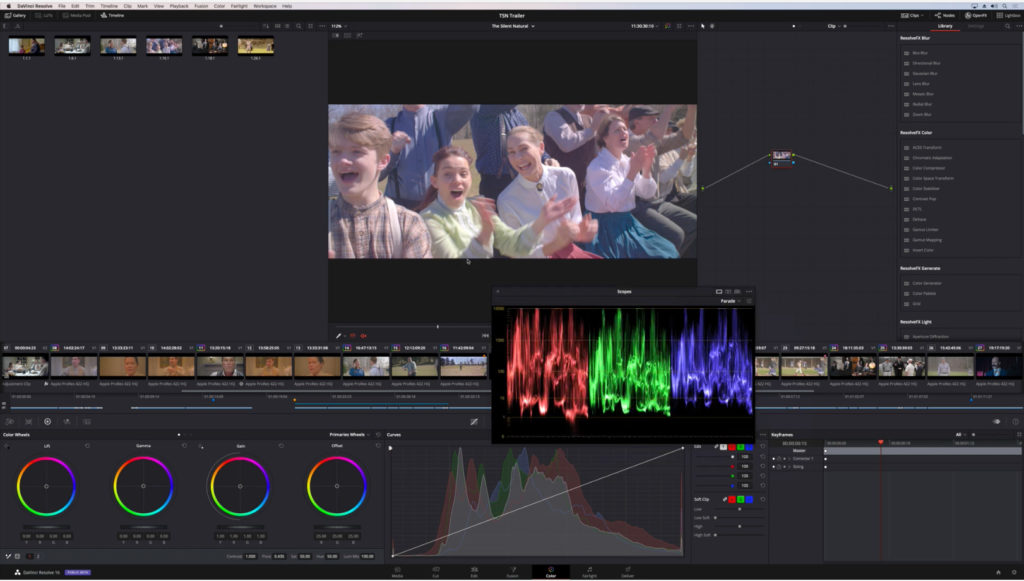Open the Lightbox view
This screenshot has height=581, width=1024.
pos(1008,15)
